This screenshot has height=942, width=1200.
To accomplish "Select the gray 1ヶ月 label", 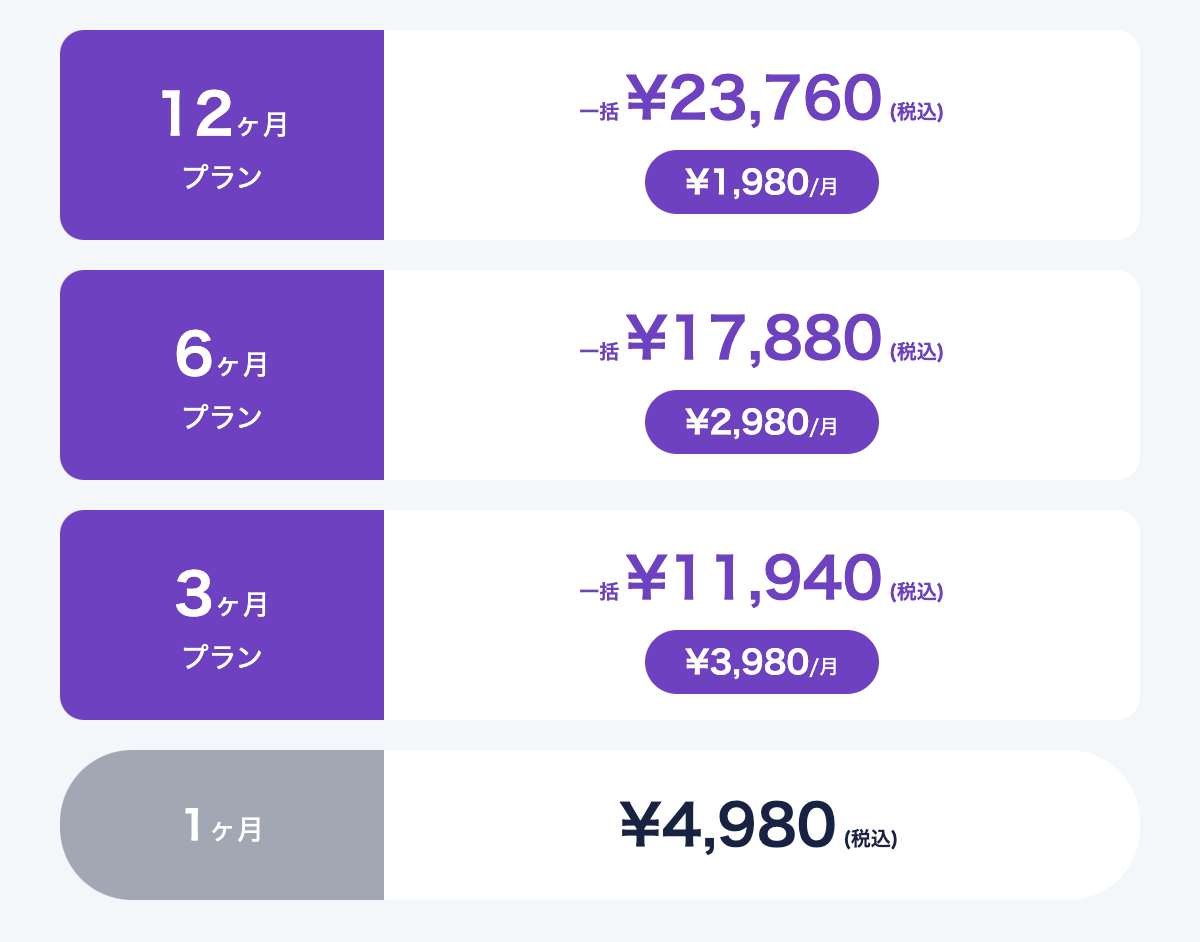I will click(x=222, y=825).
